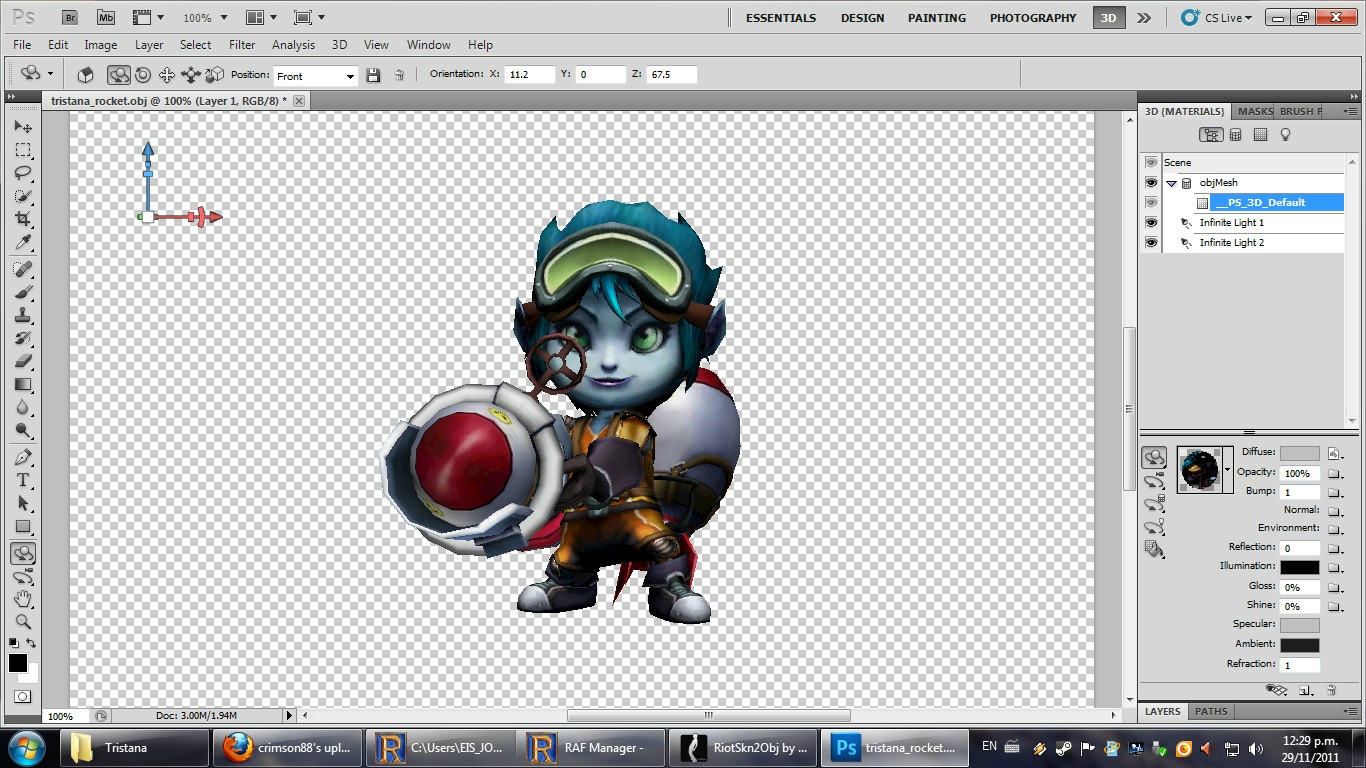Click the Illumination color swatch
1366x768 pixels.
(1299, 567)
